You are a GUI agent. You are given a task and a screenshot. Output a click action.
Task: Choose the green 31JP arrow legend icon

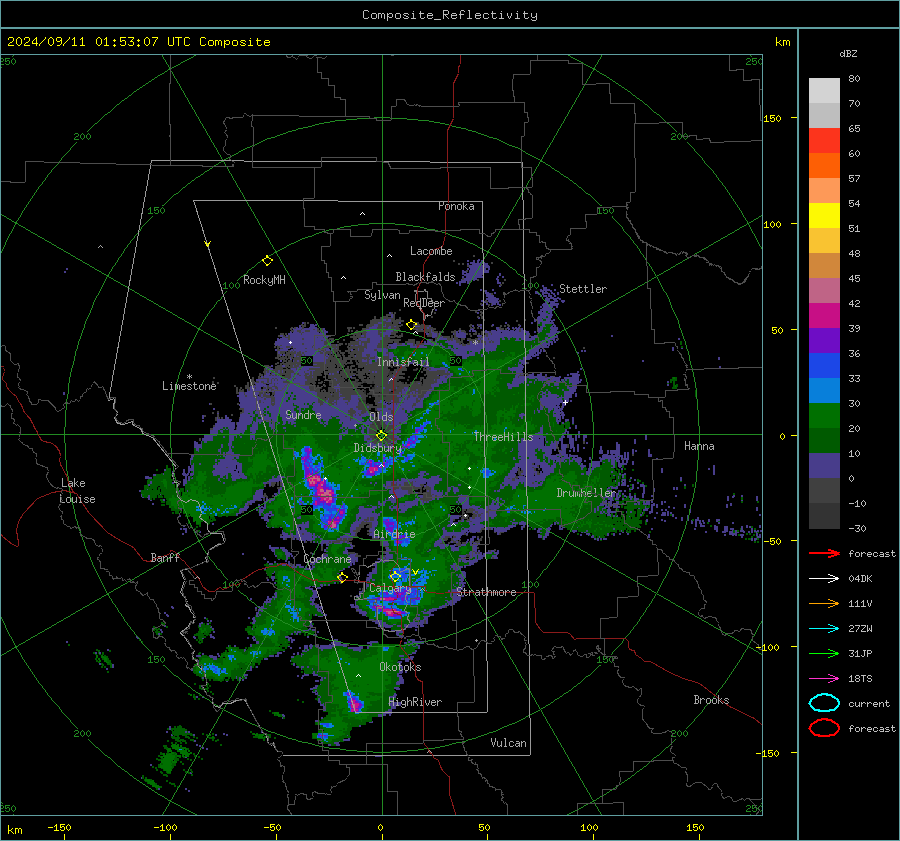[x=824, y=653]
